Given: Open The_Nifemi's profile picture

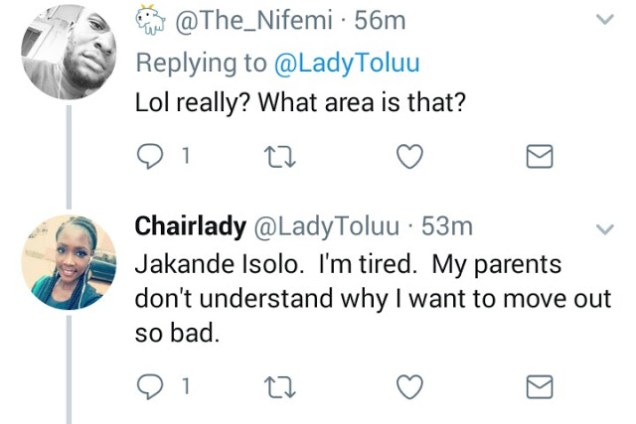Looking at the screenshot, I should point(67,50).
